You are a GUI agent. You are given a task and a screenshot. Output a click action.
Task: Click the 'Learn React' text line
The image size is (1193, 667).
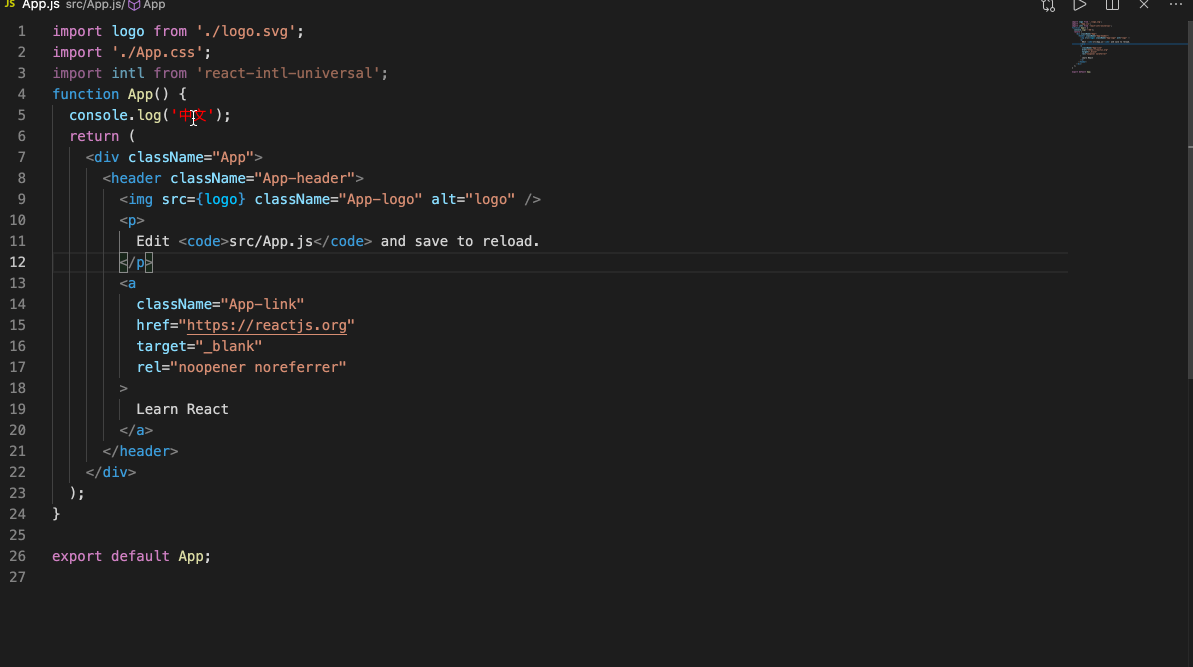coord(182,409)
